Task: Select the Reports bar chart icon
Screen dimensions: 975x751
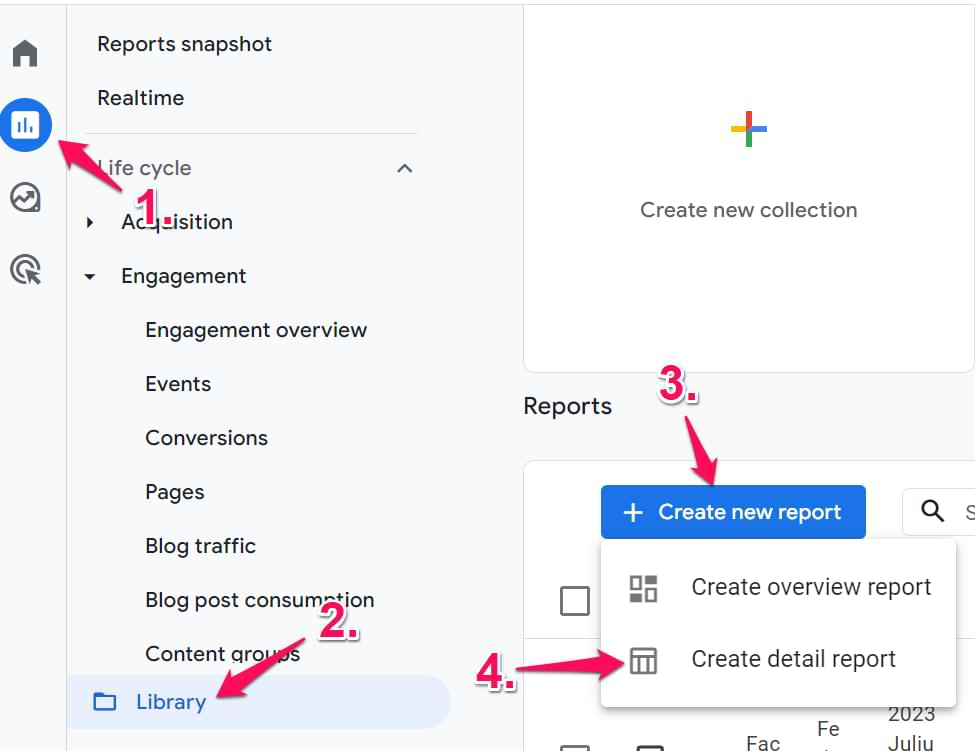Action: click(x=25, y=125)
